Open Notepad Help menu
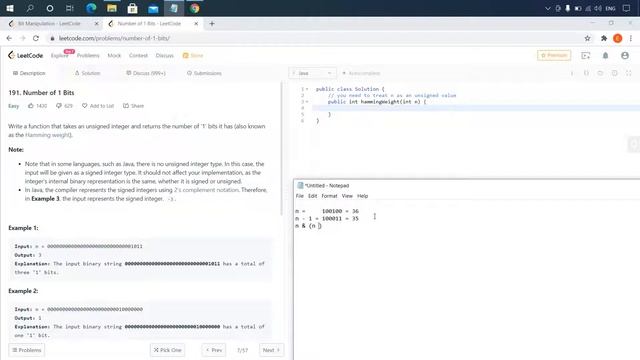 [362, 196]
